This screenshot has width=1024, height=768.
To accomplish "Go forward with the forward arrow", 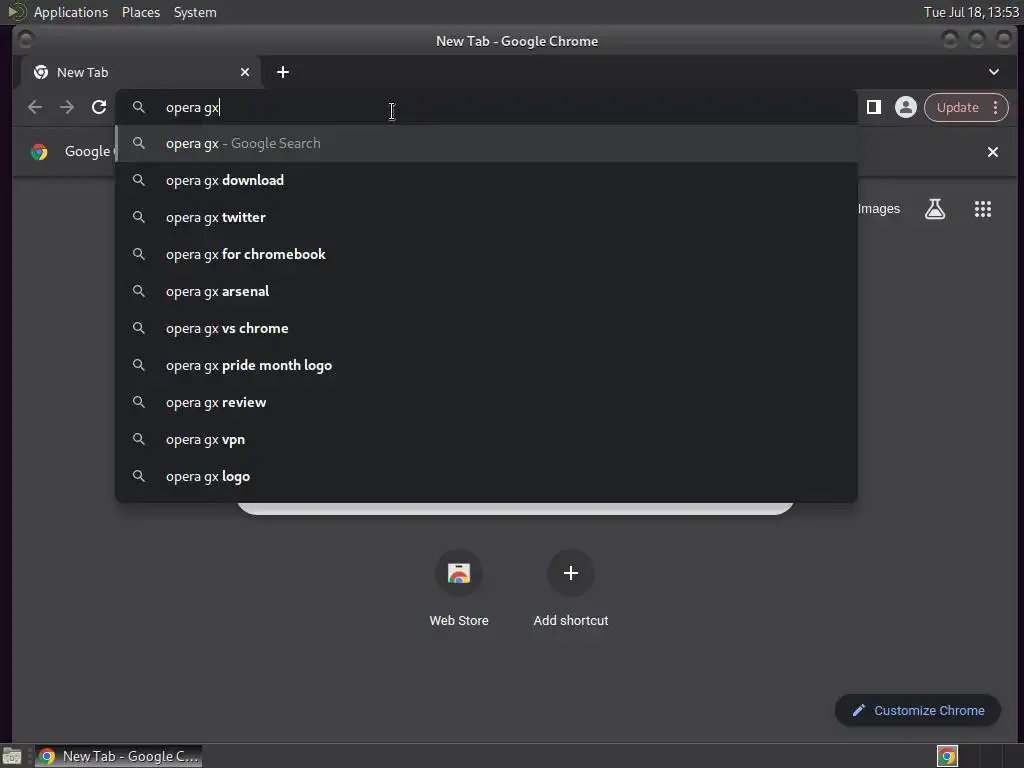I will tap(67, 107).
